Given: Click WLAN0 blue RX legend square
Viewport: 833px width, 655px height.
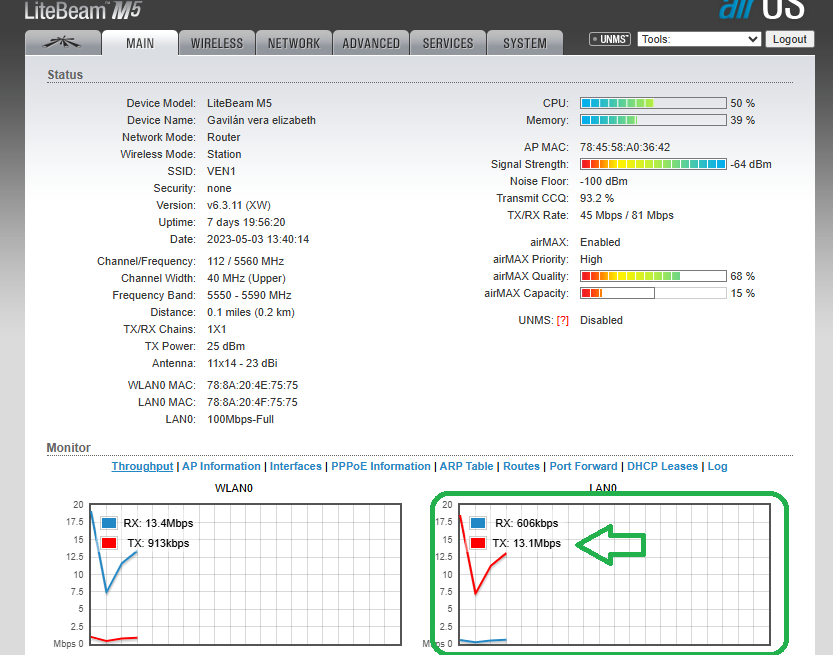Looking at the screenshot, I should [x=108, y=523].
